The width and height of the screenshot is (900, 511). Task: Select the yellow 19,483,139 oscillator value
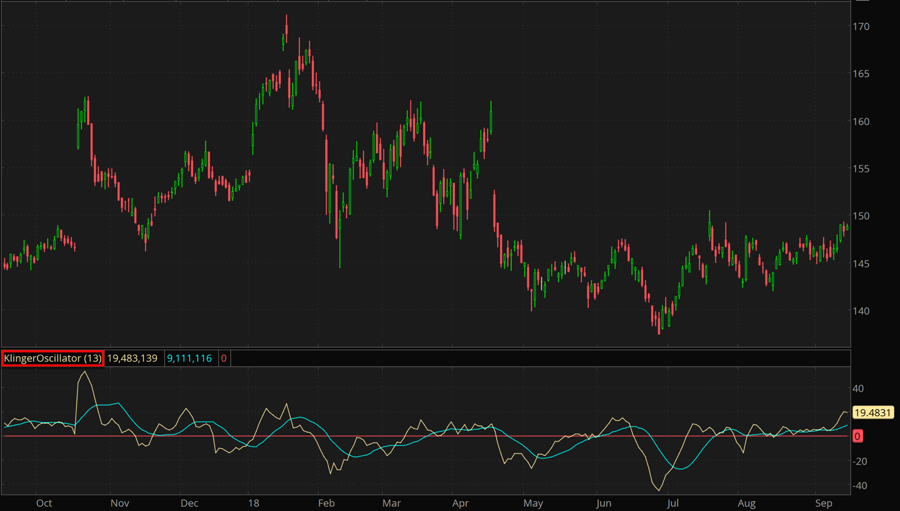133,358
